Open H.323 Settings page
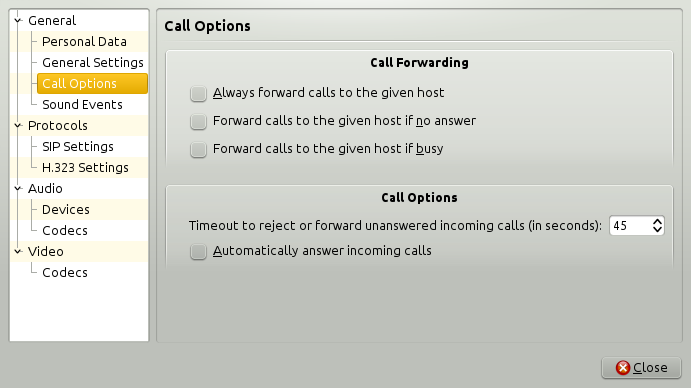This screenshot has height=388, width=691. (x=85, y=168)
